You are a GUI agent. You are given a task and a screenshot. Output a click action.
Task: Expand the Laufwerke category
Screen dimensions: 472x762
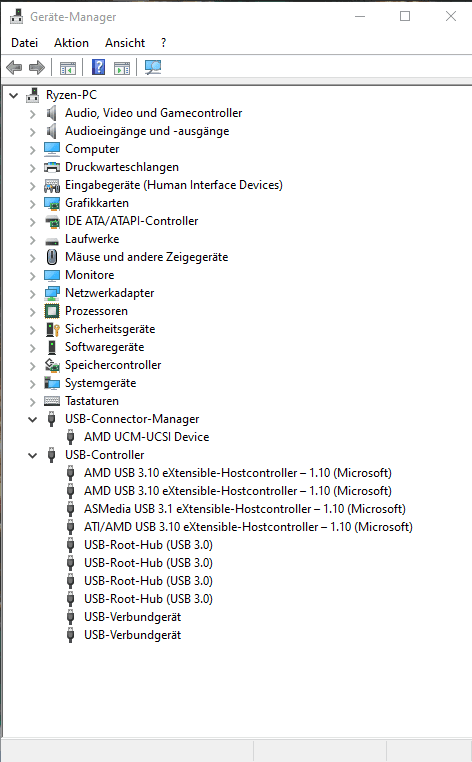tap(33, 240)
